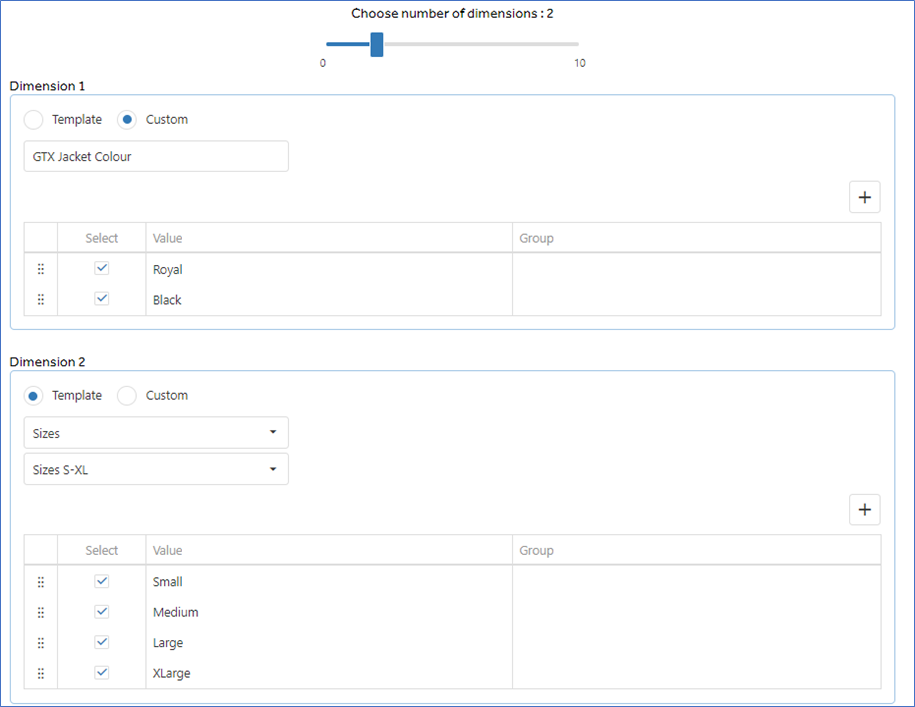
Task: Click the drag handle next to Small
Action: tap(41, 582)
